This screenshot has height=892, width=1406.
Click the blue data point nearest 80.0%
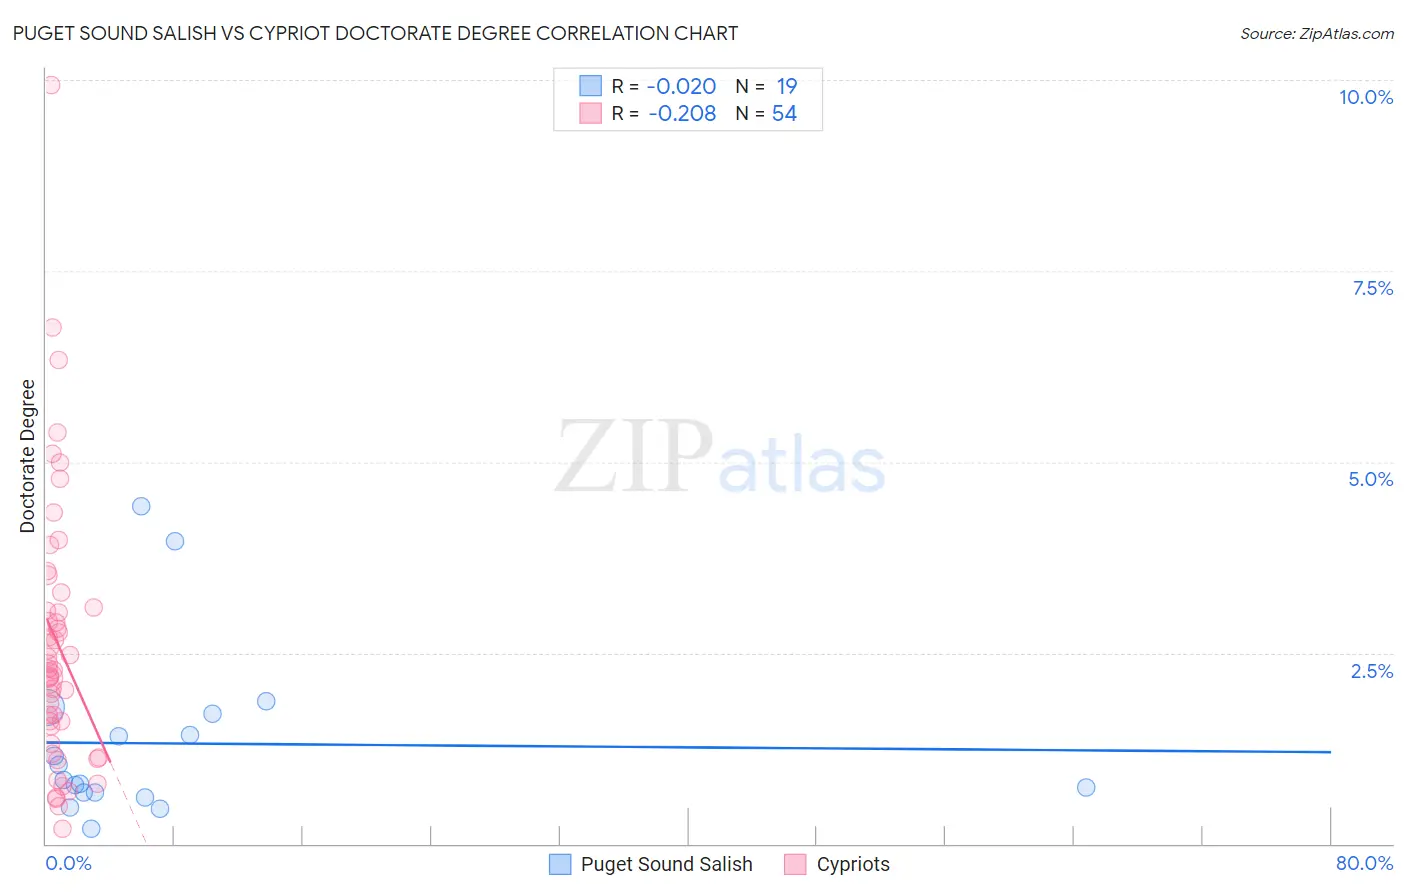pyautogui.click(x=1086, y=787)
